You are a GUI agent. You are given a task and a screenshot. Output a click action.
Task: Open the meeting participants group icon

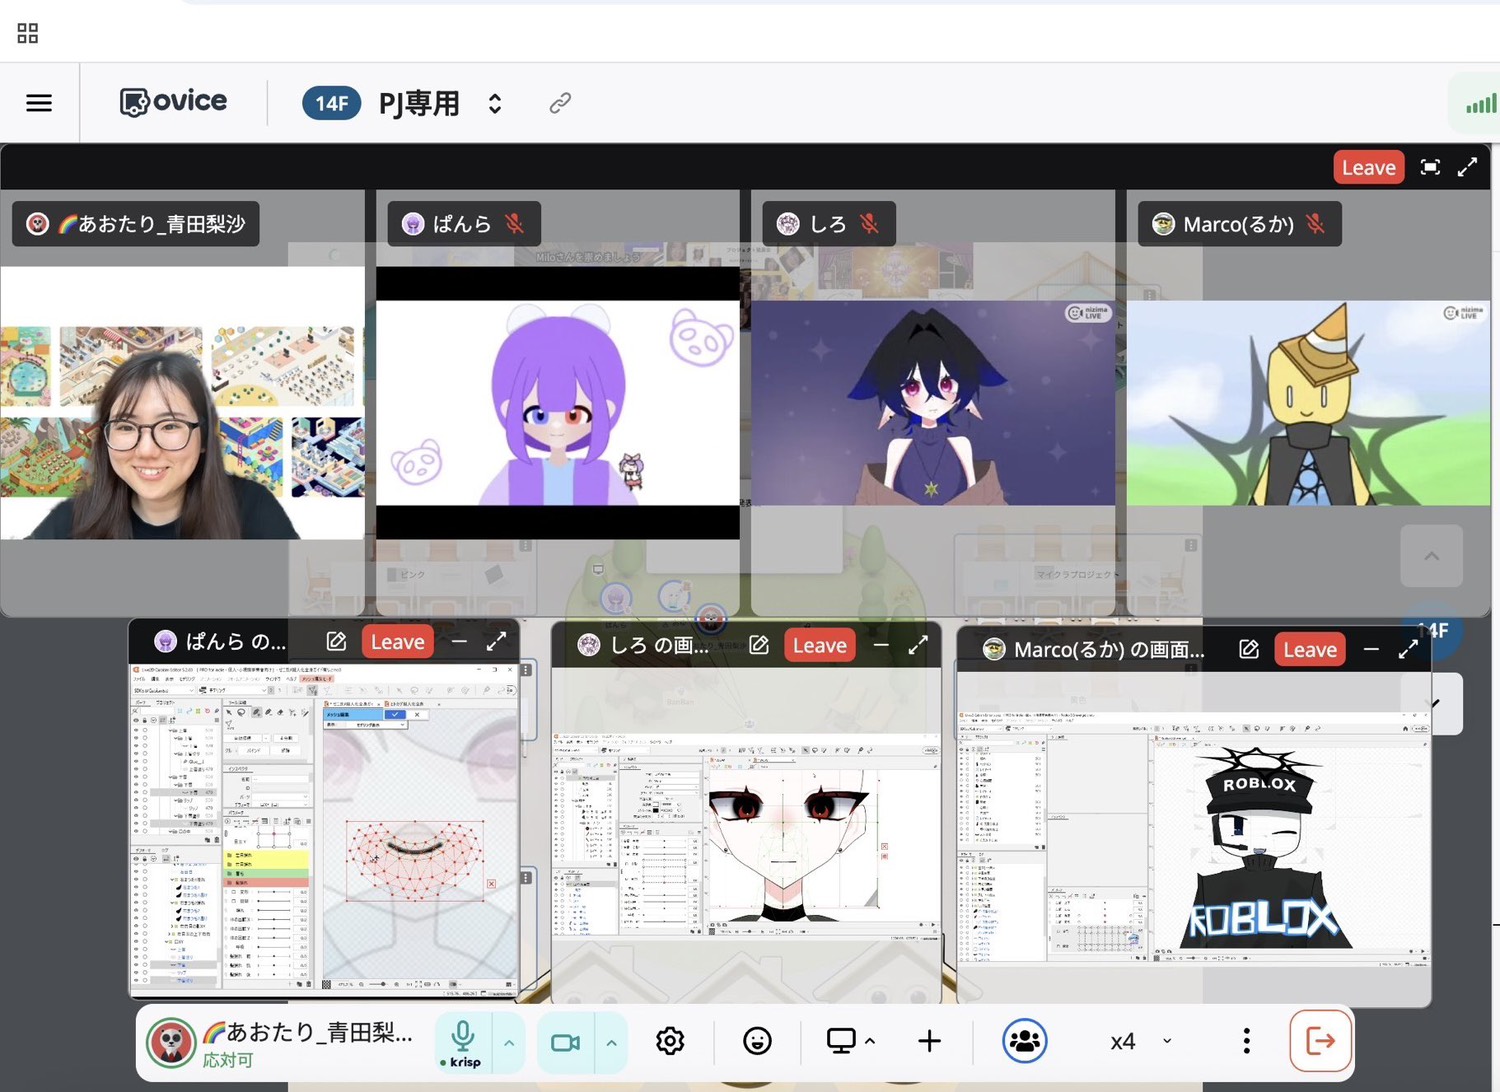pos(1025,1042)
